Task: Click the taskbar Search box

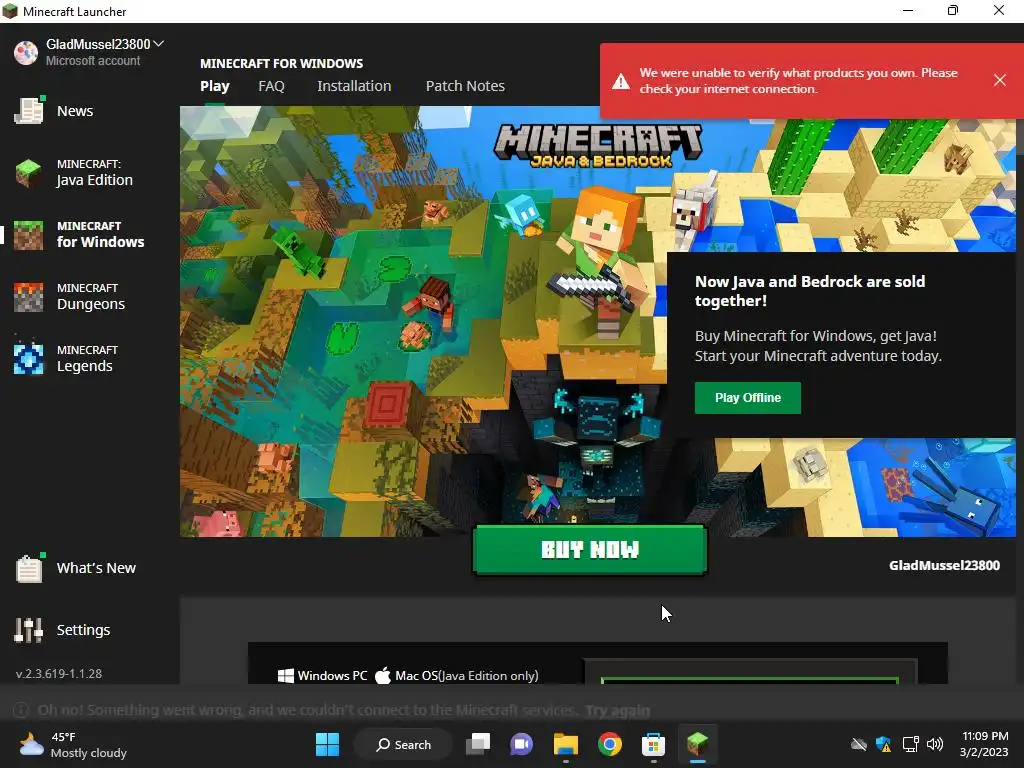Action: coord(403,744)
